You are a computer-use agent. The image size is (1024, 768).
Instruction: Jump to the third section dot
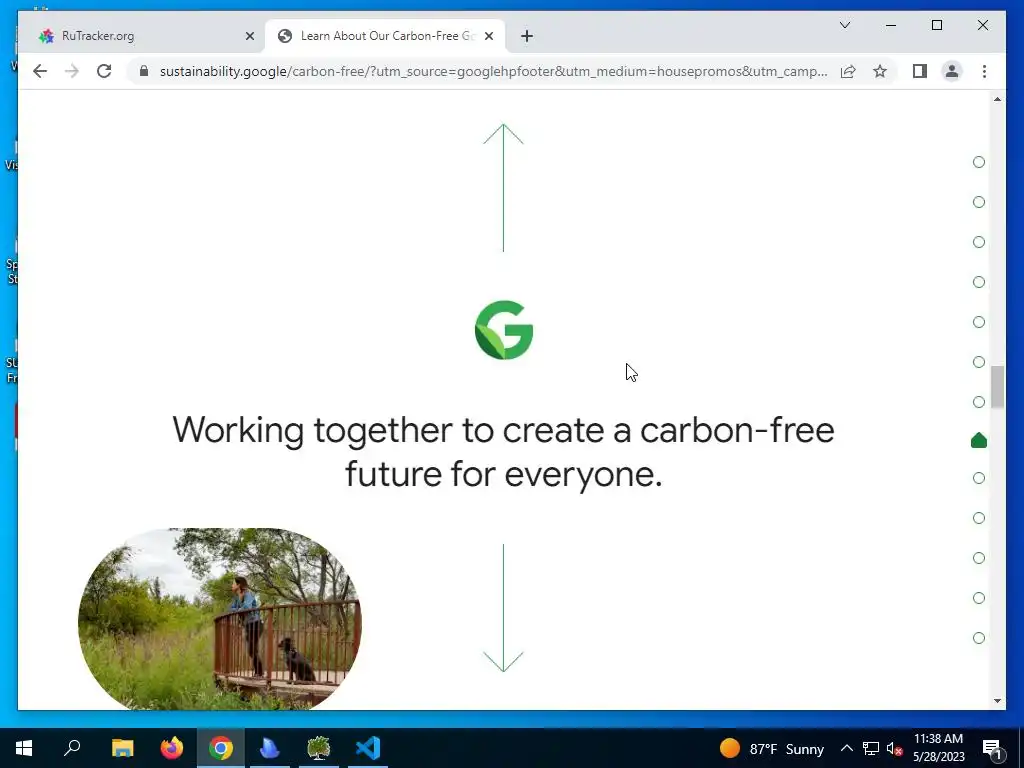978,242
